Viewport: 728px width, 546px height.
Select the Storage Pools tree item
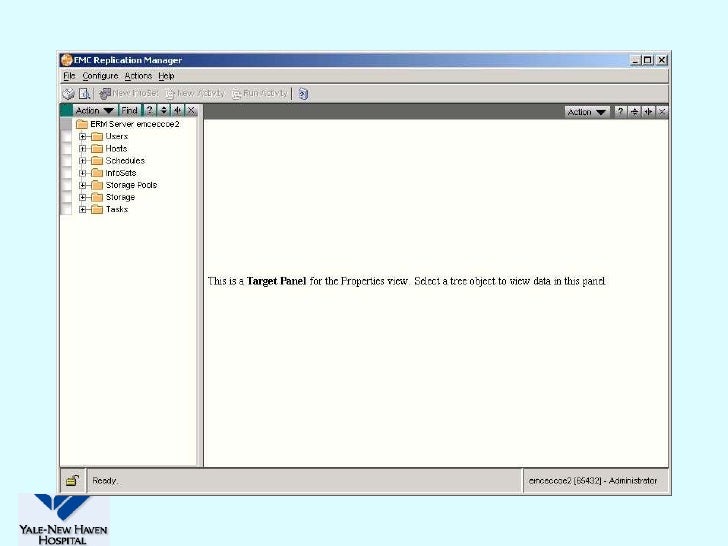click(x=131, y=185)
